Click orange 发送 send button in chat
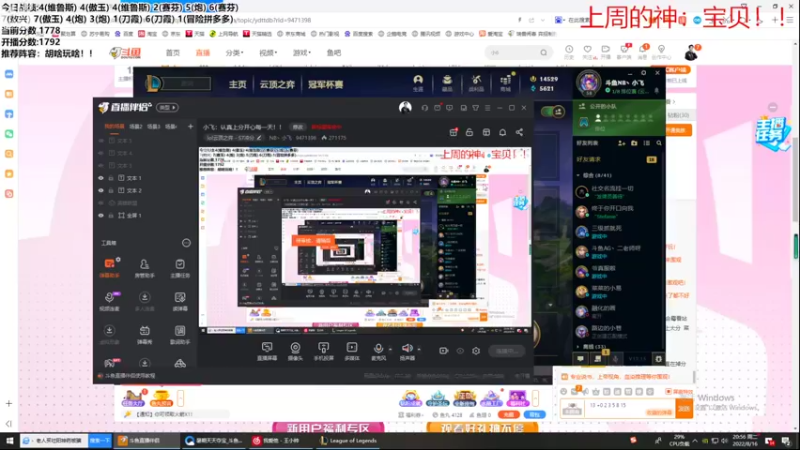The width and height of the screenshot is (800, 450). [x=684, y=408]
